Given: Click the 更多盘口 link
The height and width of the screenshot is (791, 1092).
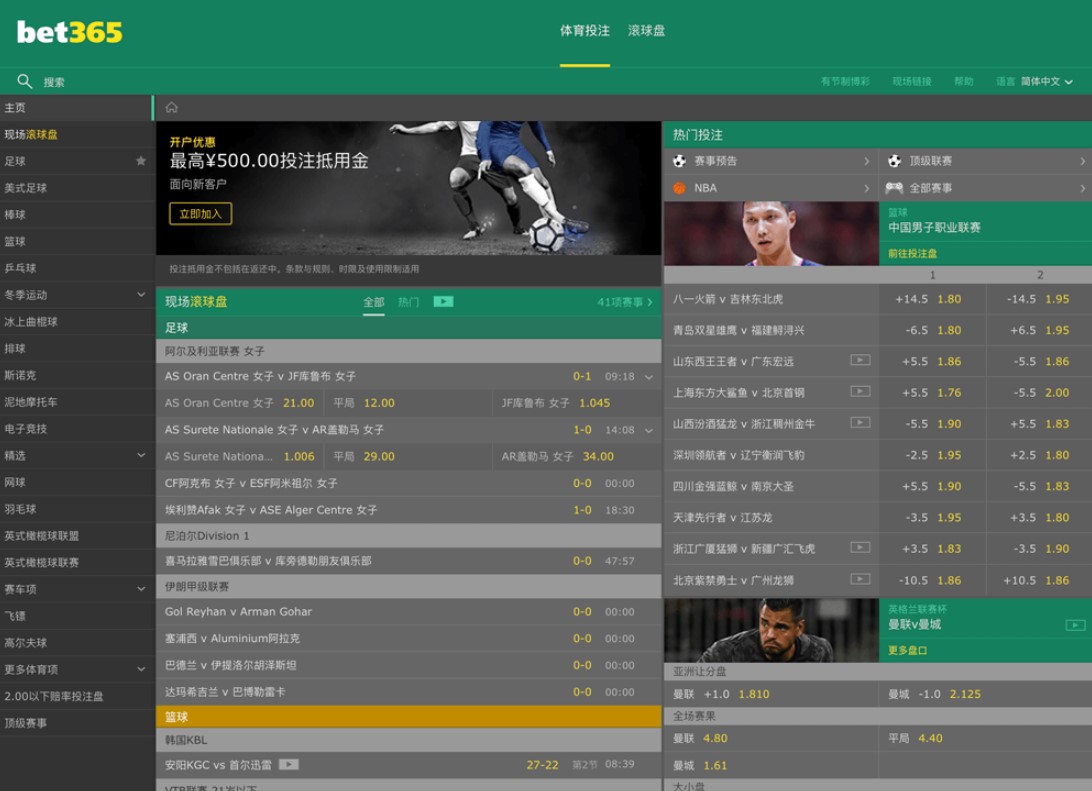Looking at the screenshot, I should [x=907, y=650].
